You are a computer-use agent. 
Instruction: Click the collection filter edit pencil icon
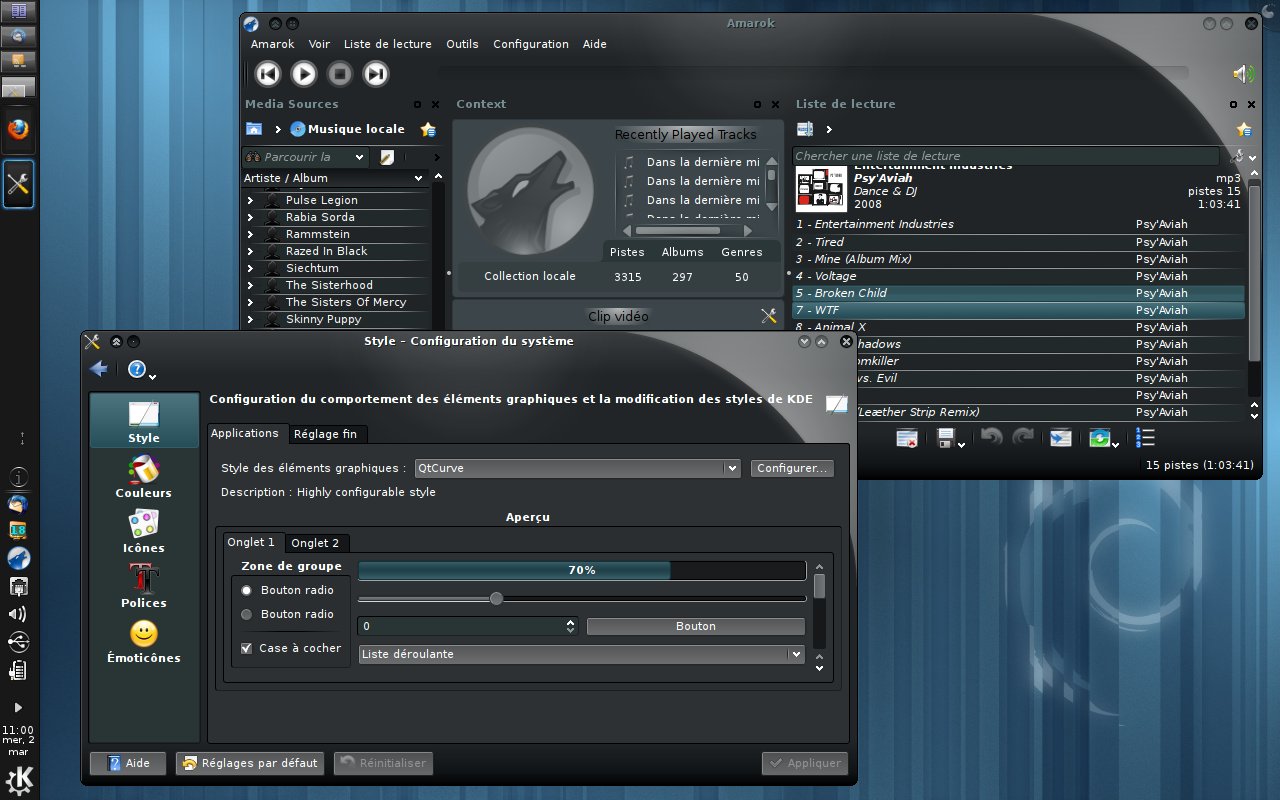coord(387,157)
